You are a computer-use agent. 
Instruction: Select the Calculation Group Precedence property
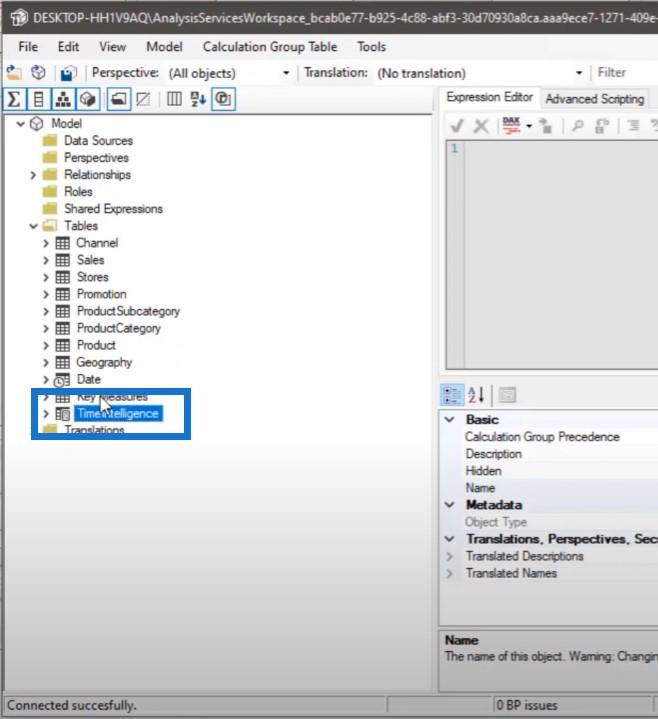click(549, 437)
